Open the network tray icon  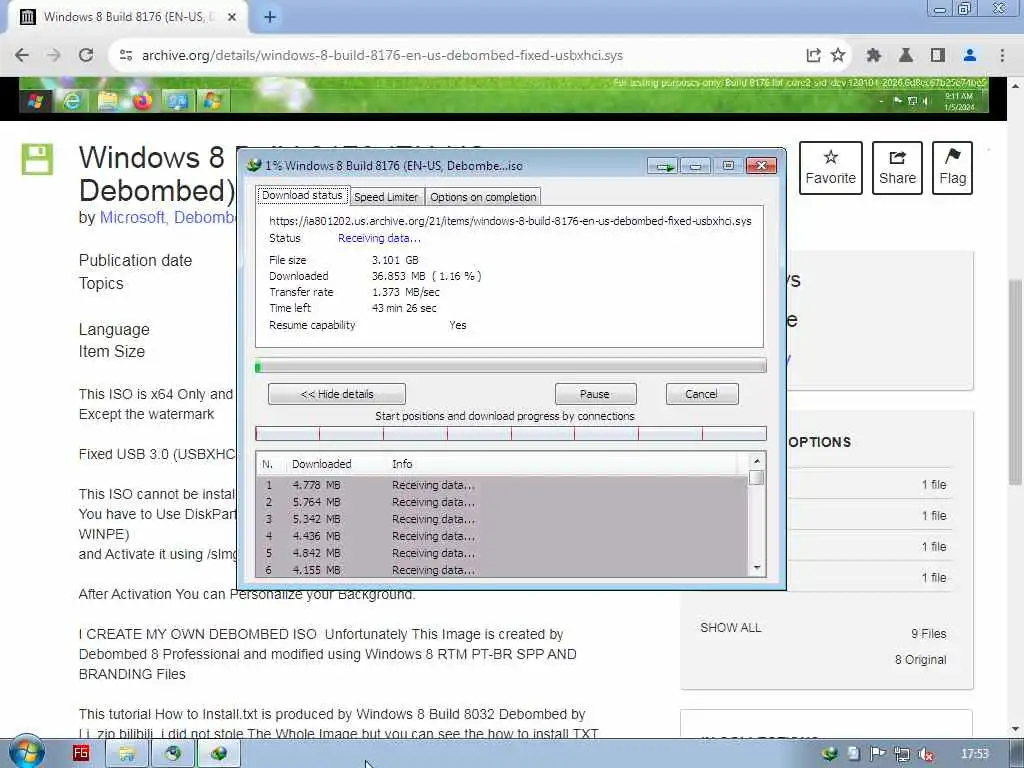coord(902,754)
